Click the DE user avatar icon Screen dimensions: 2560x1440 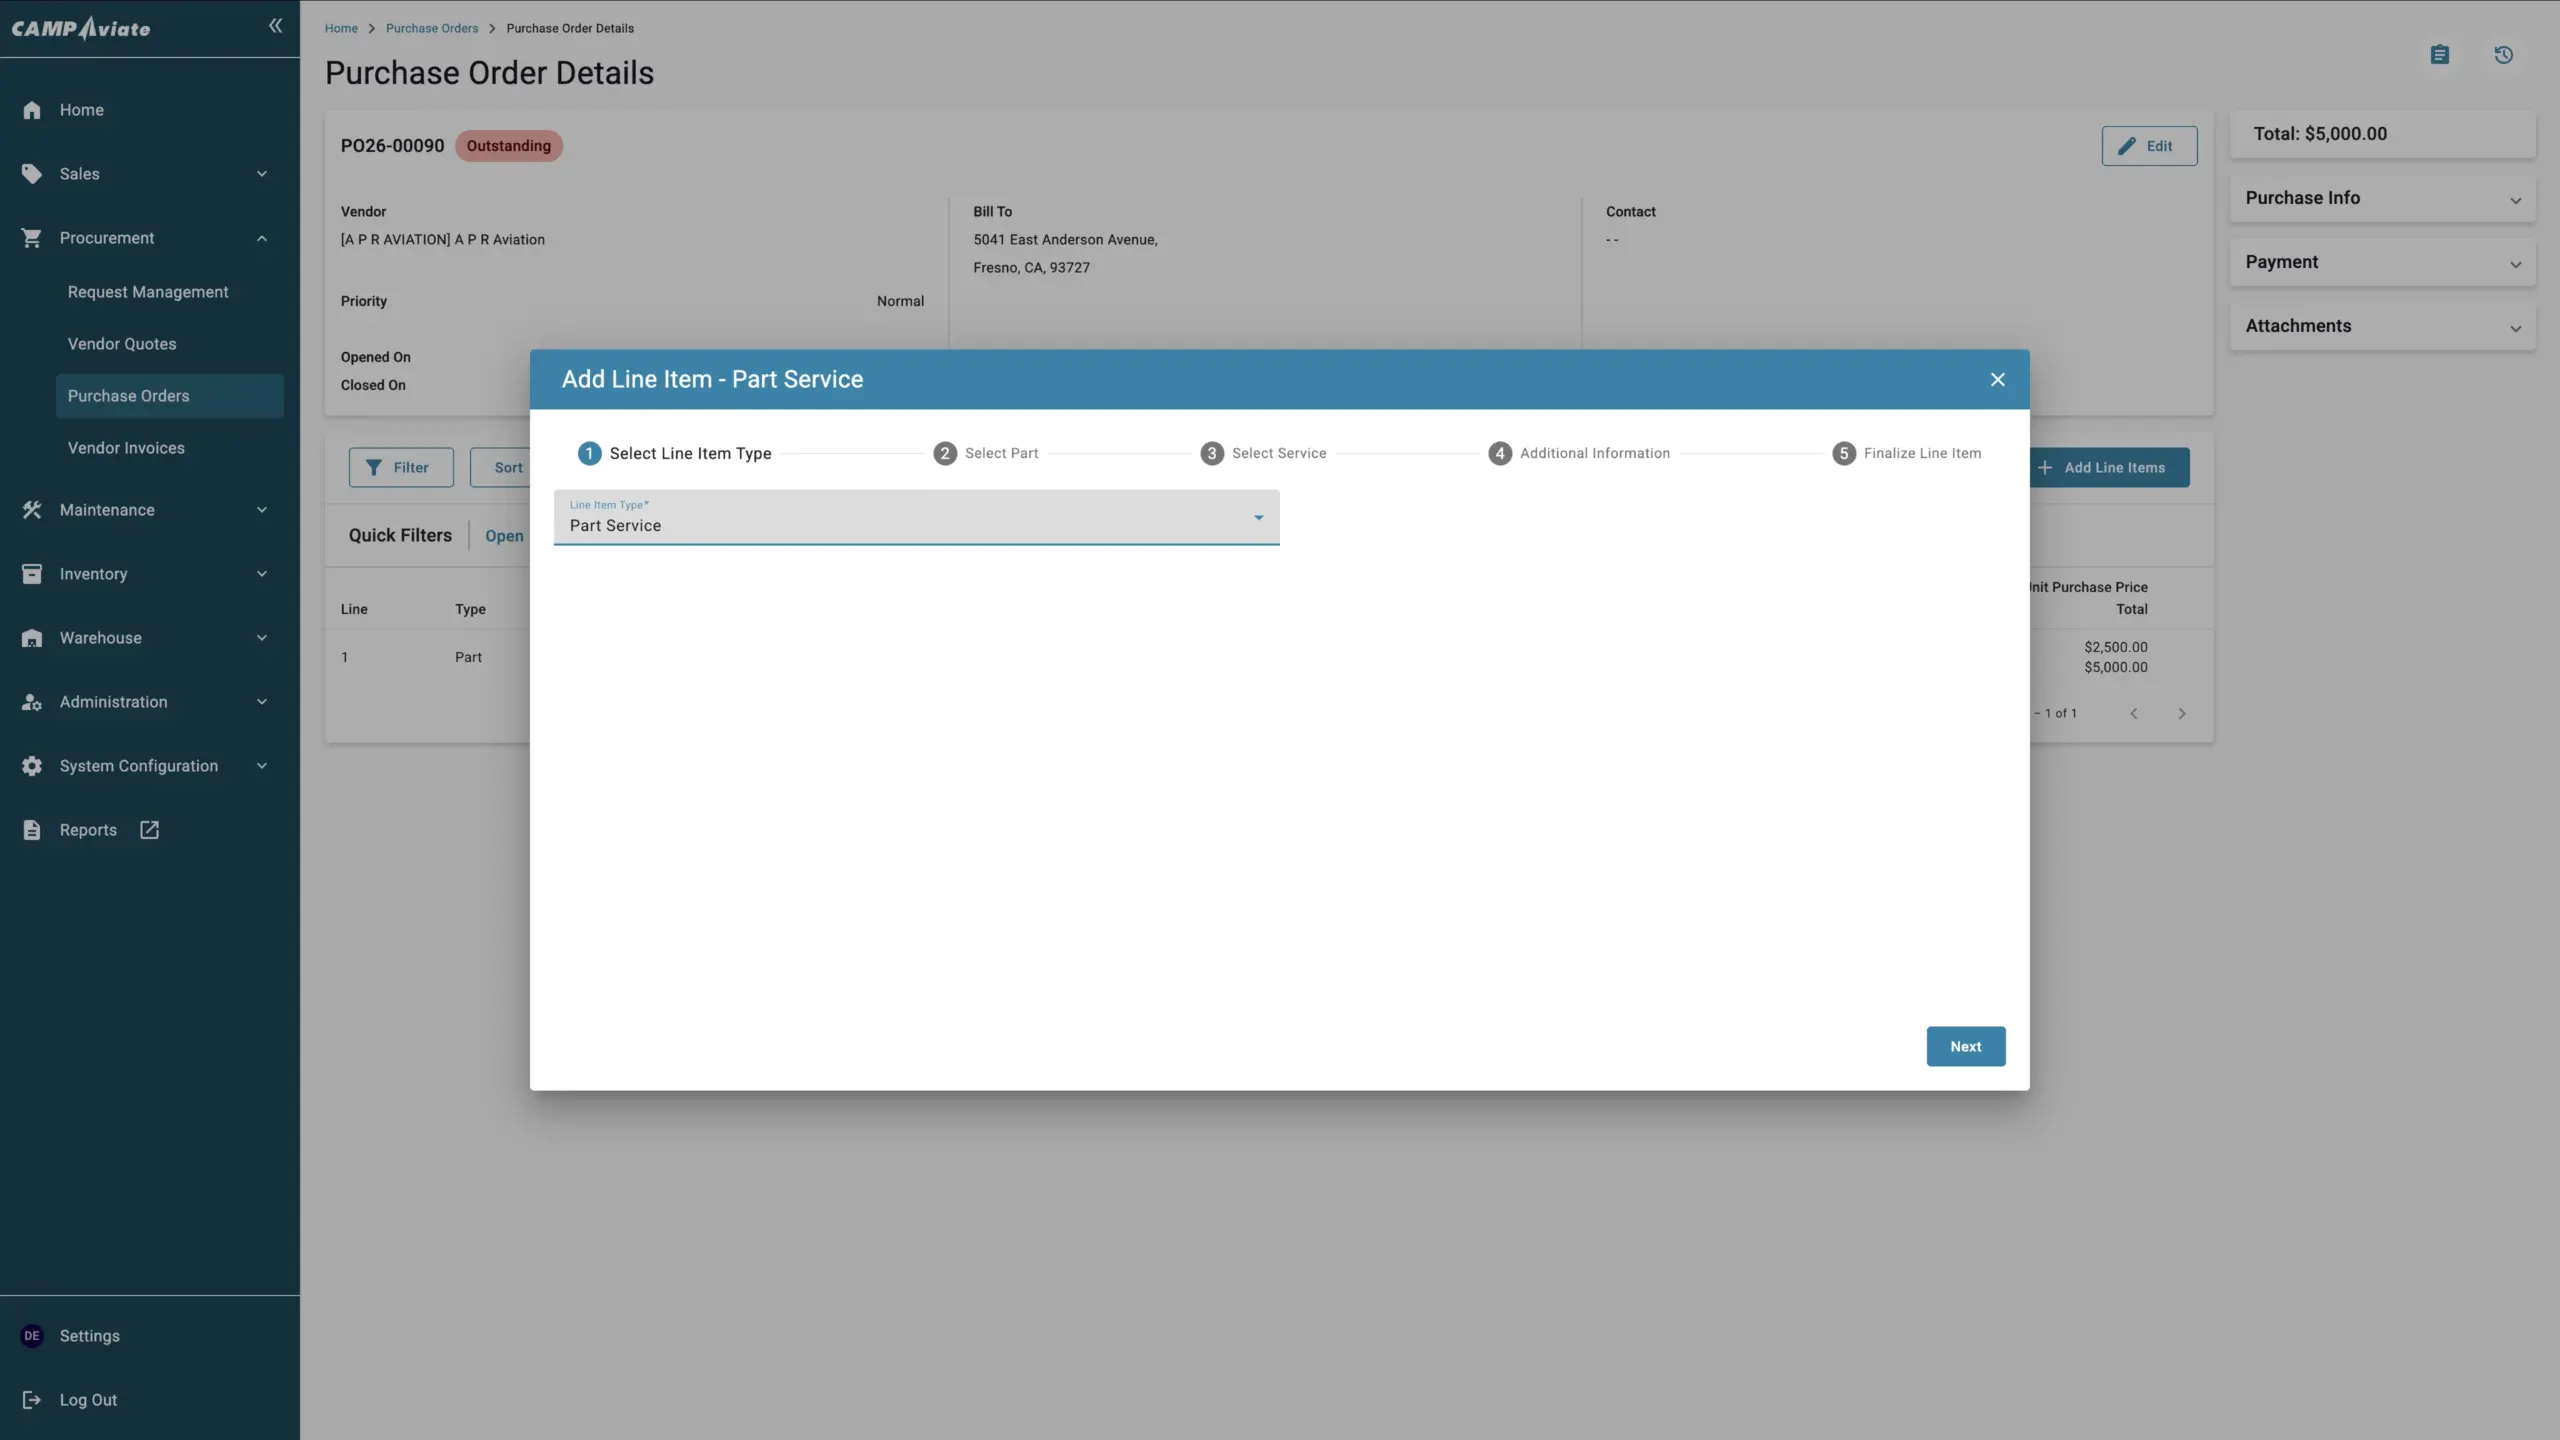pyautogui.click(x=32, y=1336)
